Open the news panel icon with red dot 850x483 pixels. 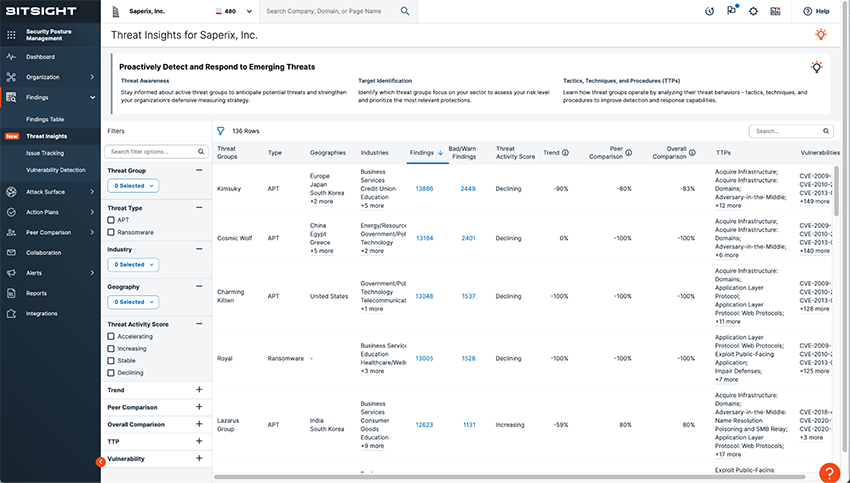(775, 11)
